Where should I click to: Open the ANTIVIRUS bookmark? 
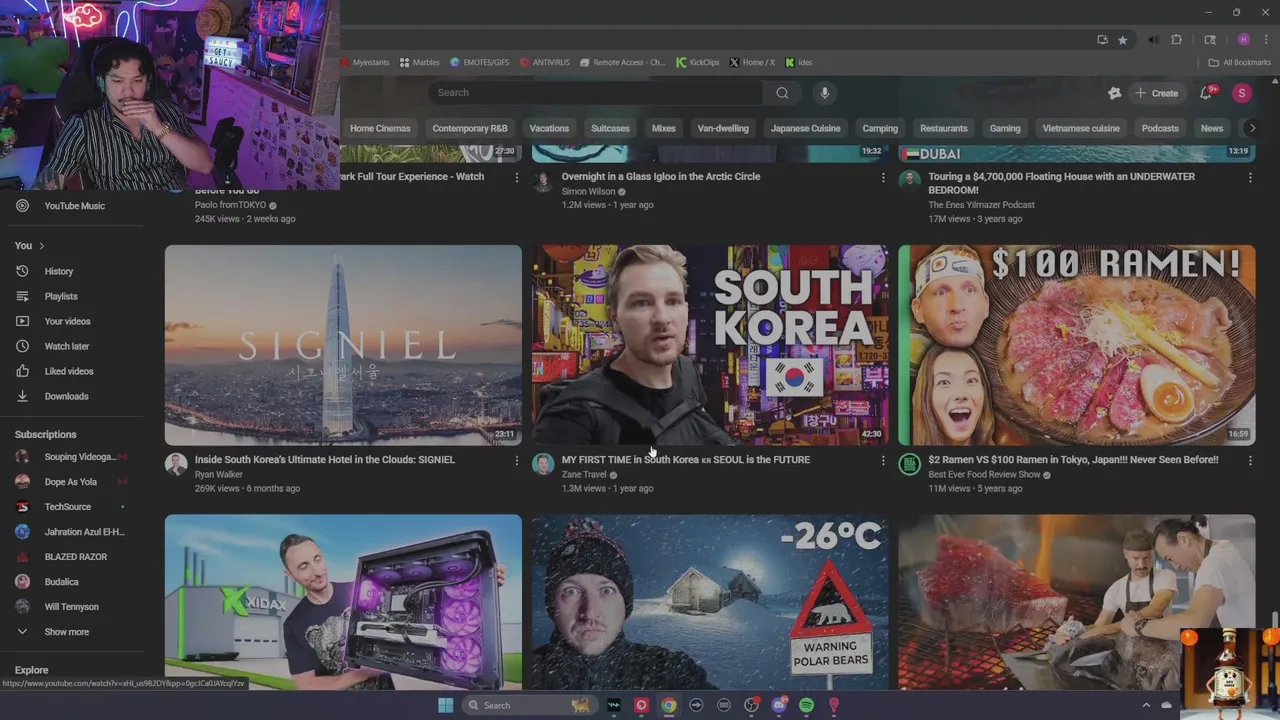(544, 62)
